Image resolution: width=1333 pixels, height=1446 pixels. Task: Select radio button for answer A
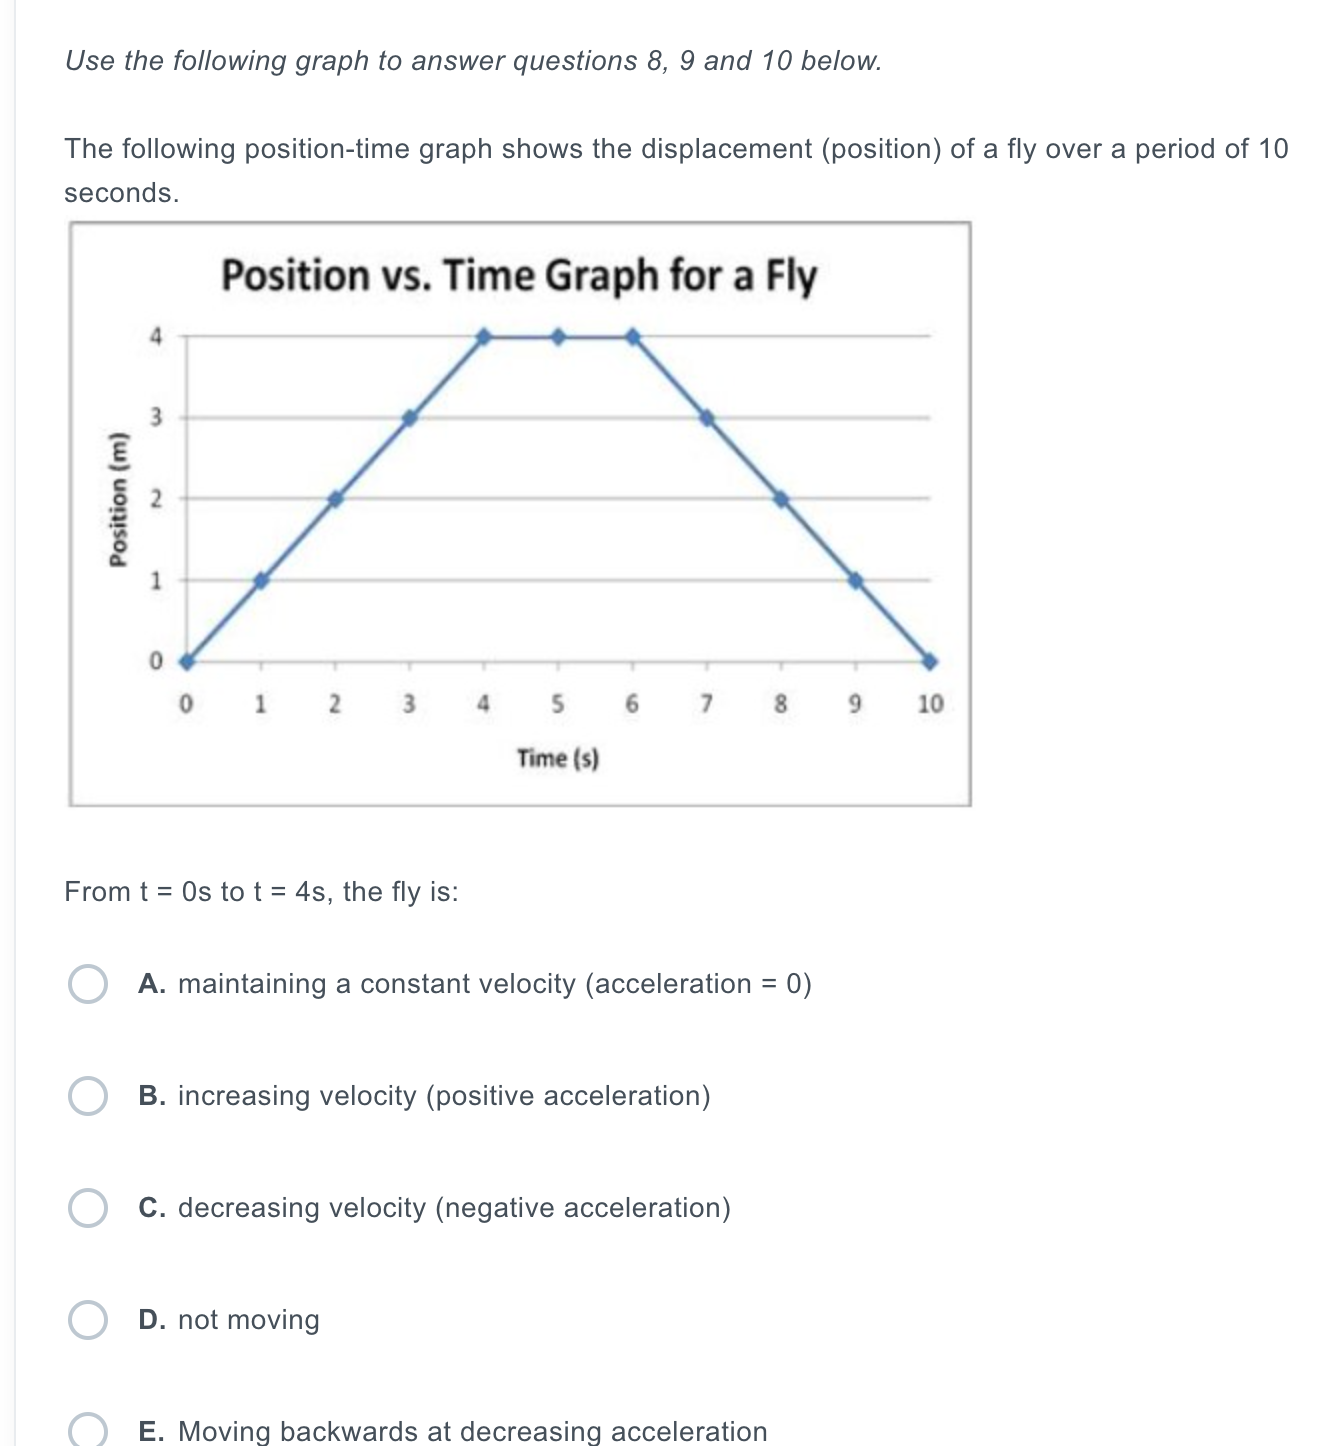click(x=88, y=985)
